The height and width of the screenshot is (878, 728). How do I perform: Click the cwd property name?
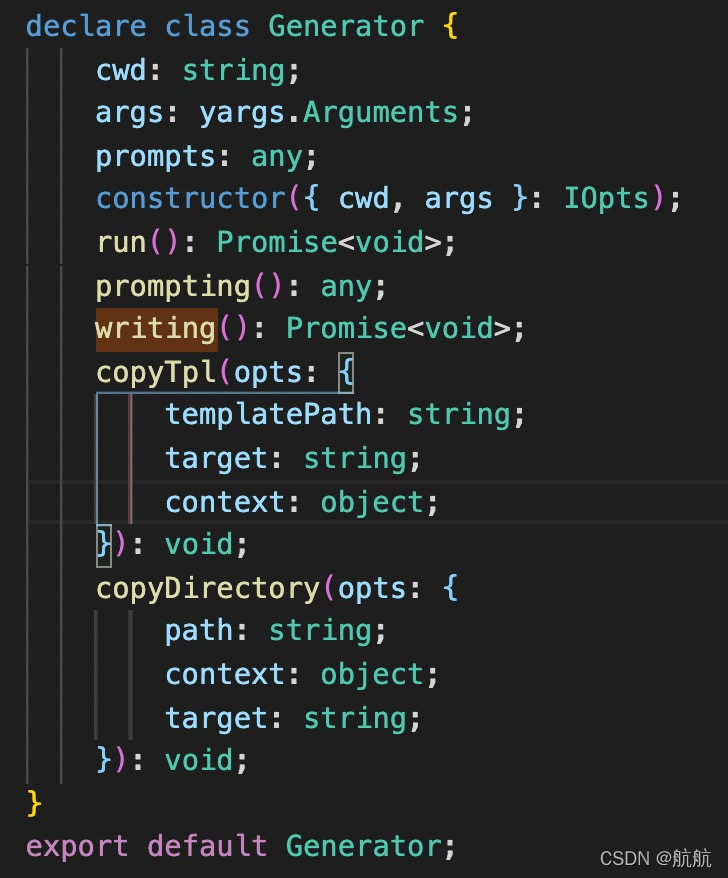(121, 70)
